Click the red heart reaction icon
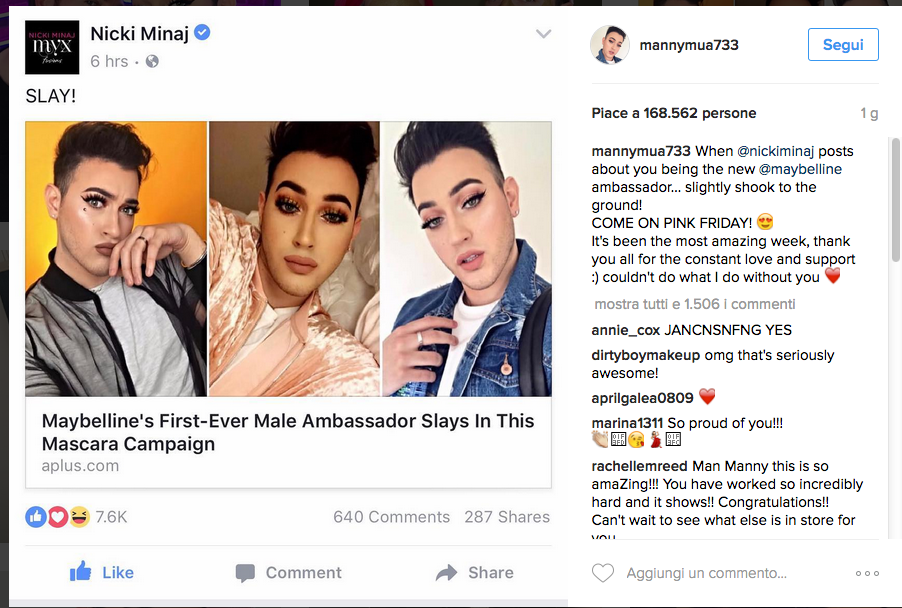Viewport: 902px width, 608px height. [x=58, y=517]
